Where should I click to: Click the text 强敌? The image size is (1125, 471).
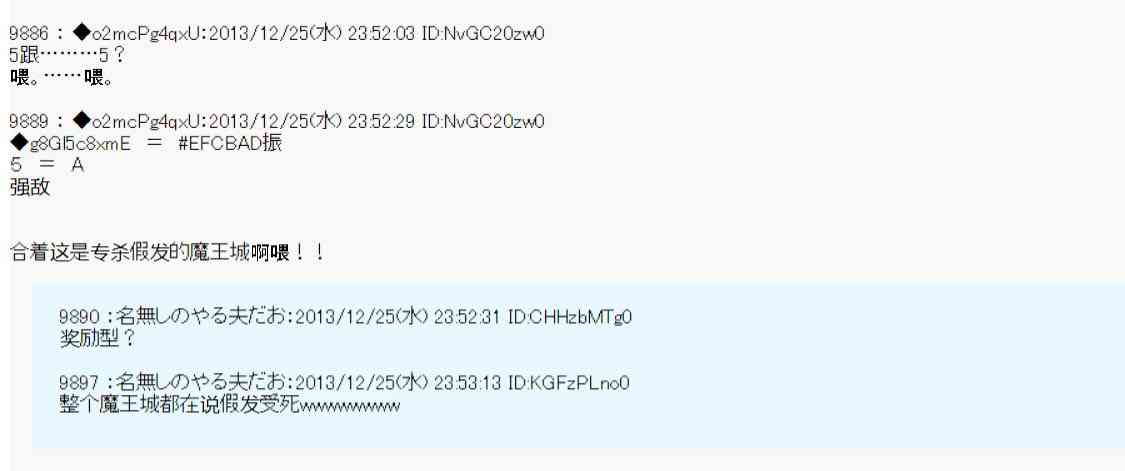[x=30, y=188]
